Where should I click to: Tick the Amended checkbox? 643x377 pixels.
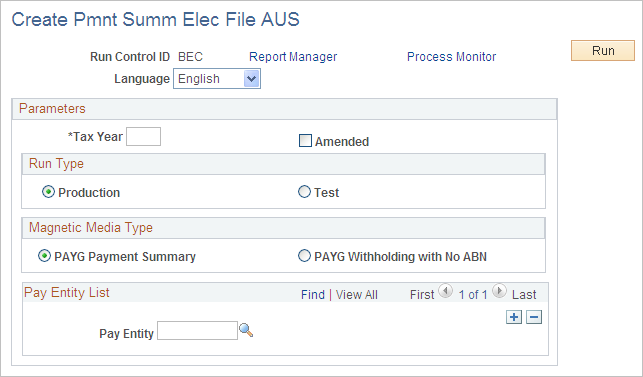click(305, 141)
